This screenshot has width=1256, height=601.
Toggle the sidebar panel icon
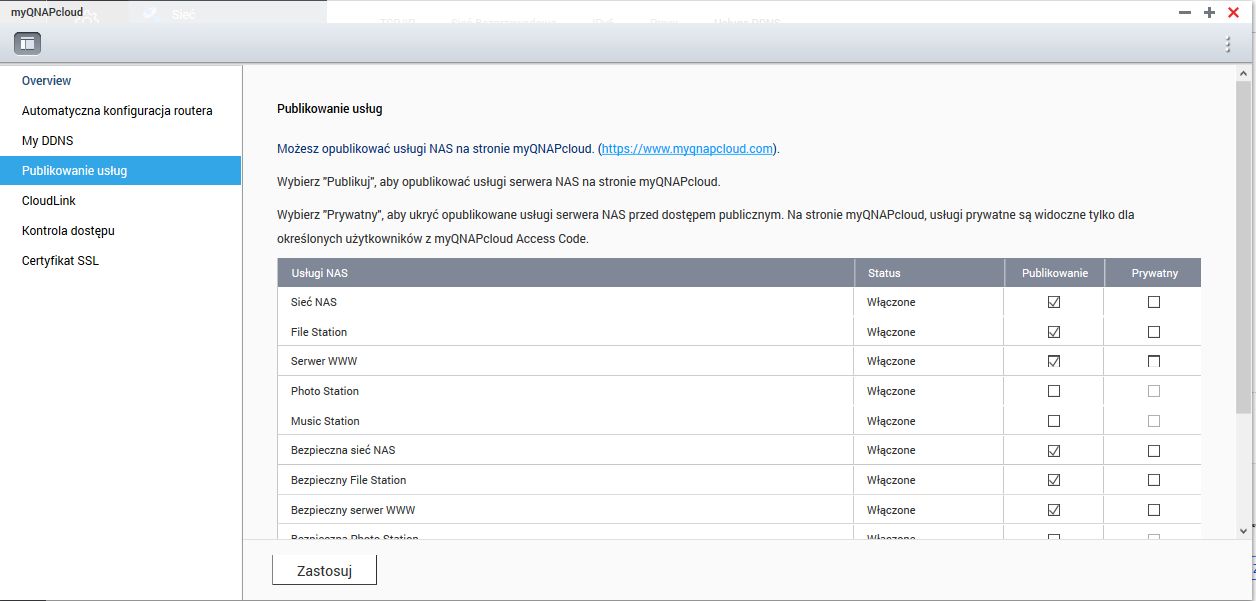tap(27, 43)
